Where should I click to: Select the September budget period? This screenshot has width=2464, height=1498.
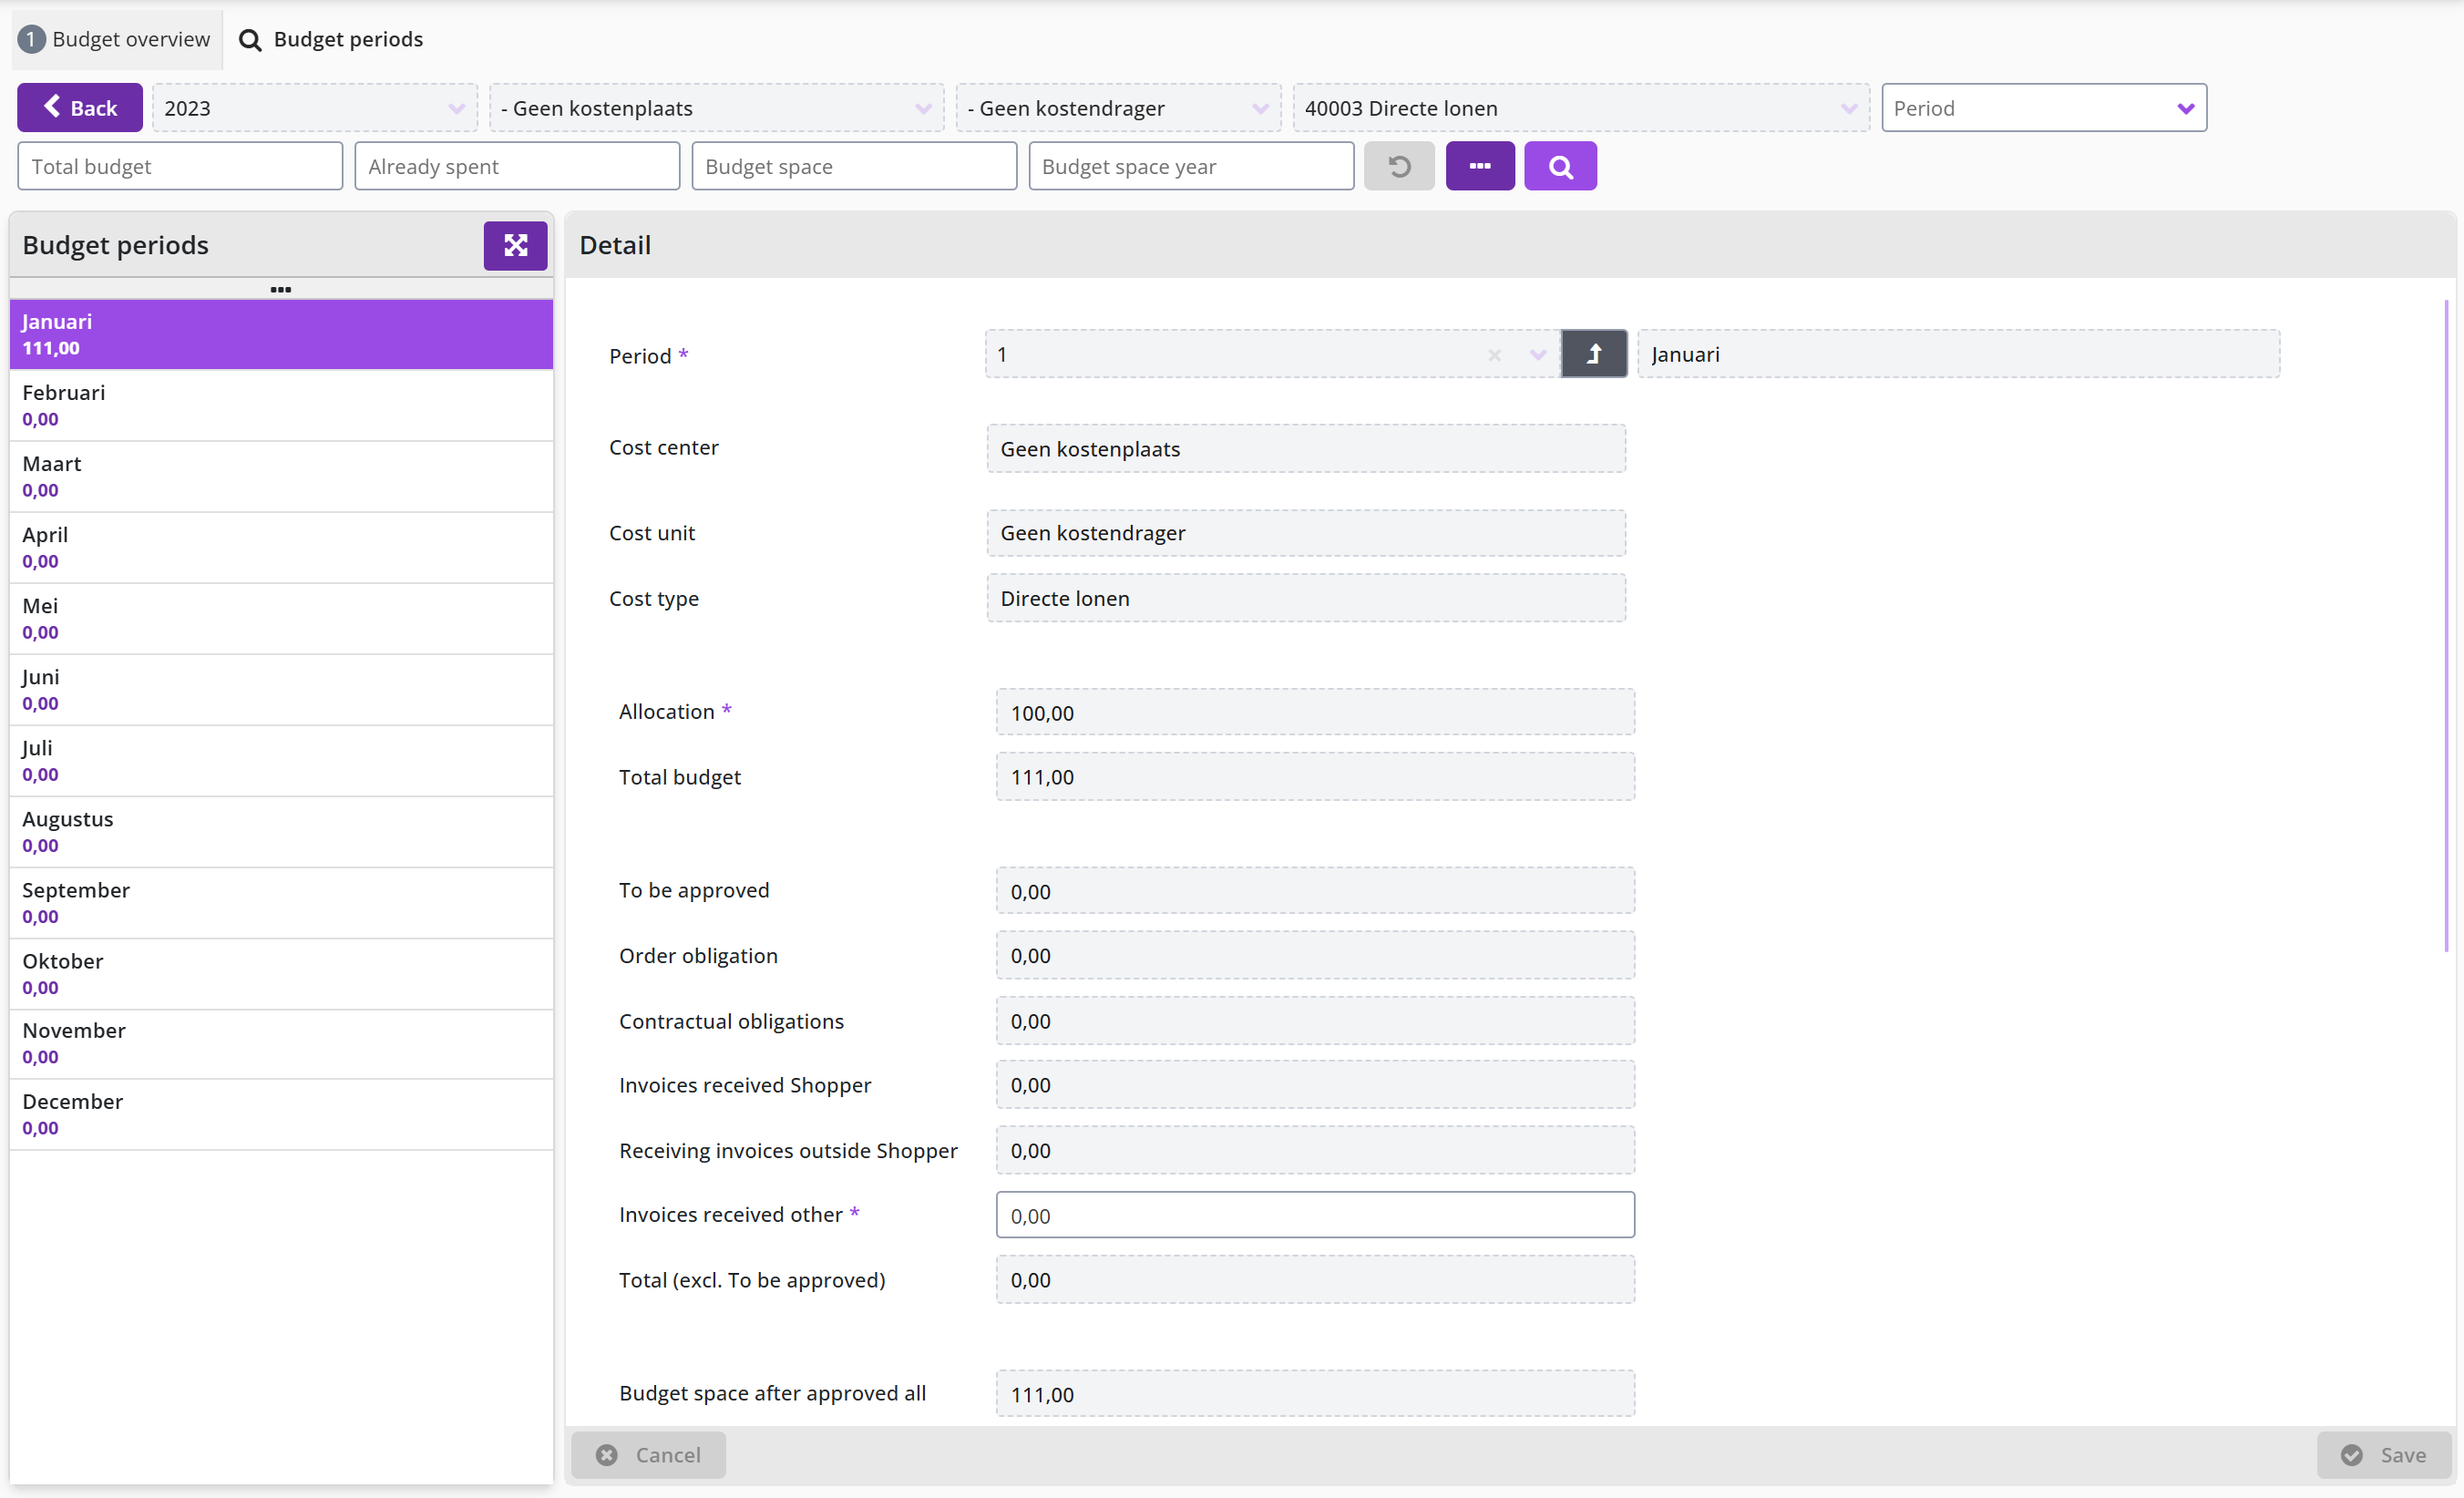[281, 903]
